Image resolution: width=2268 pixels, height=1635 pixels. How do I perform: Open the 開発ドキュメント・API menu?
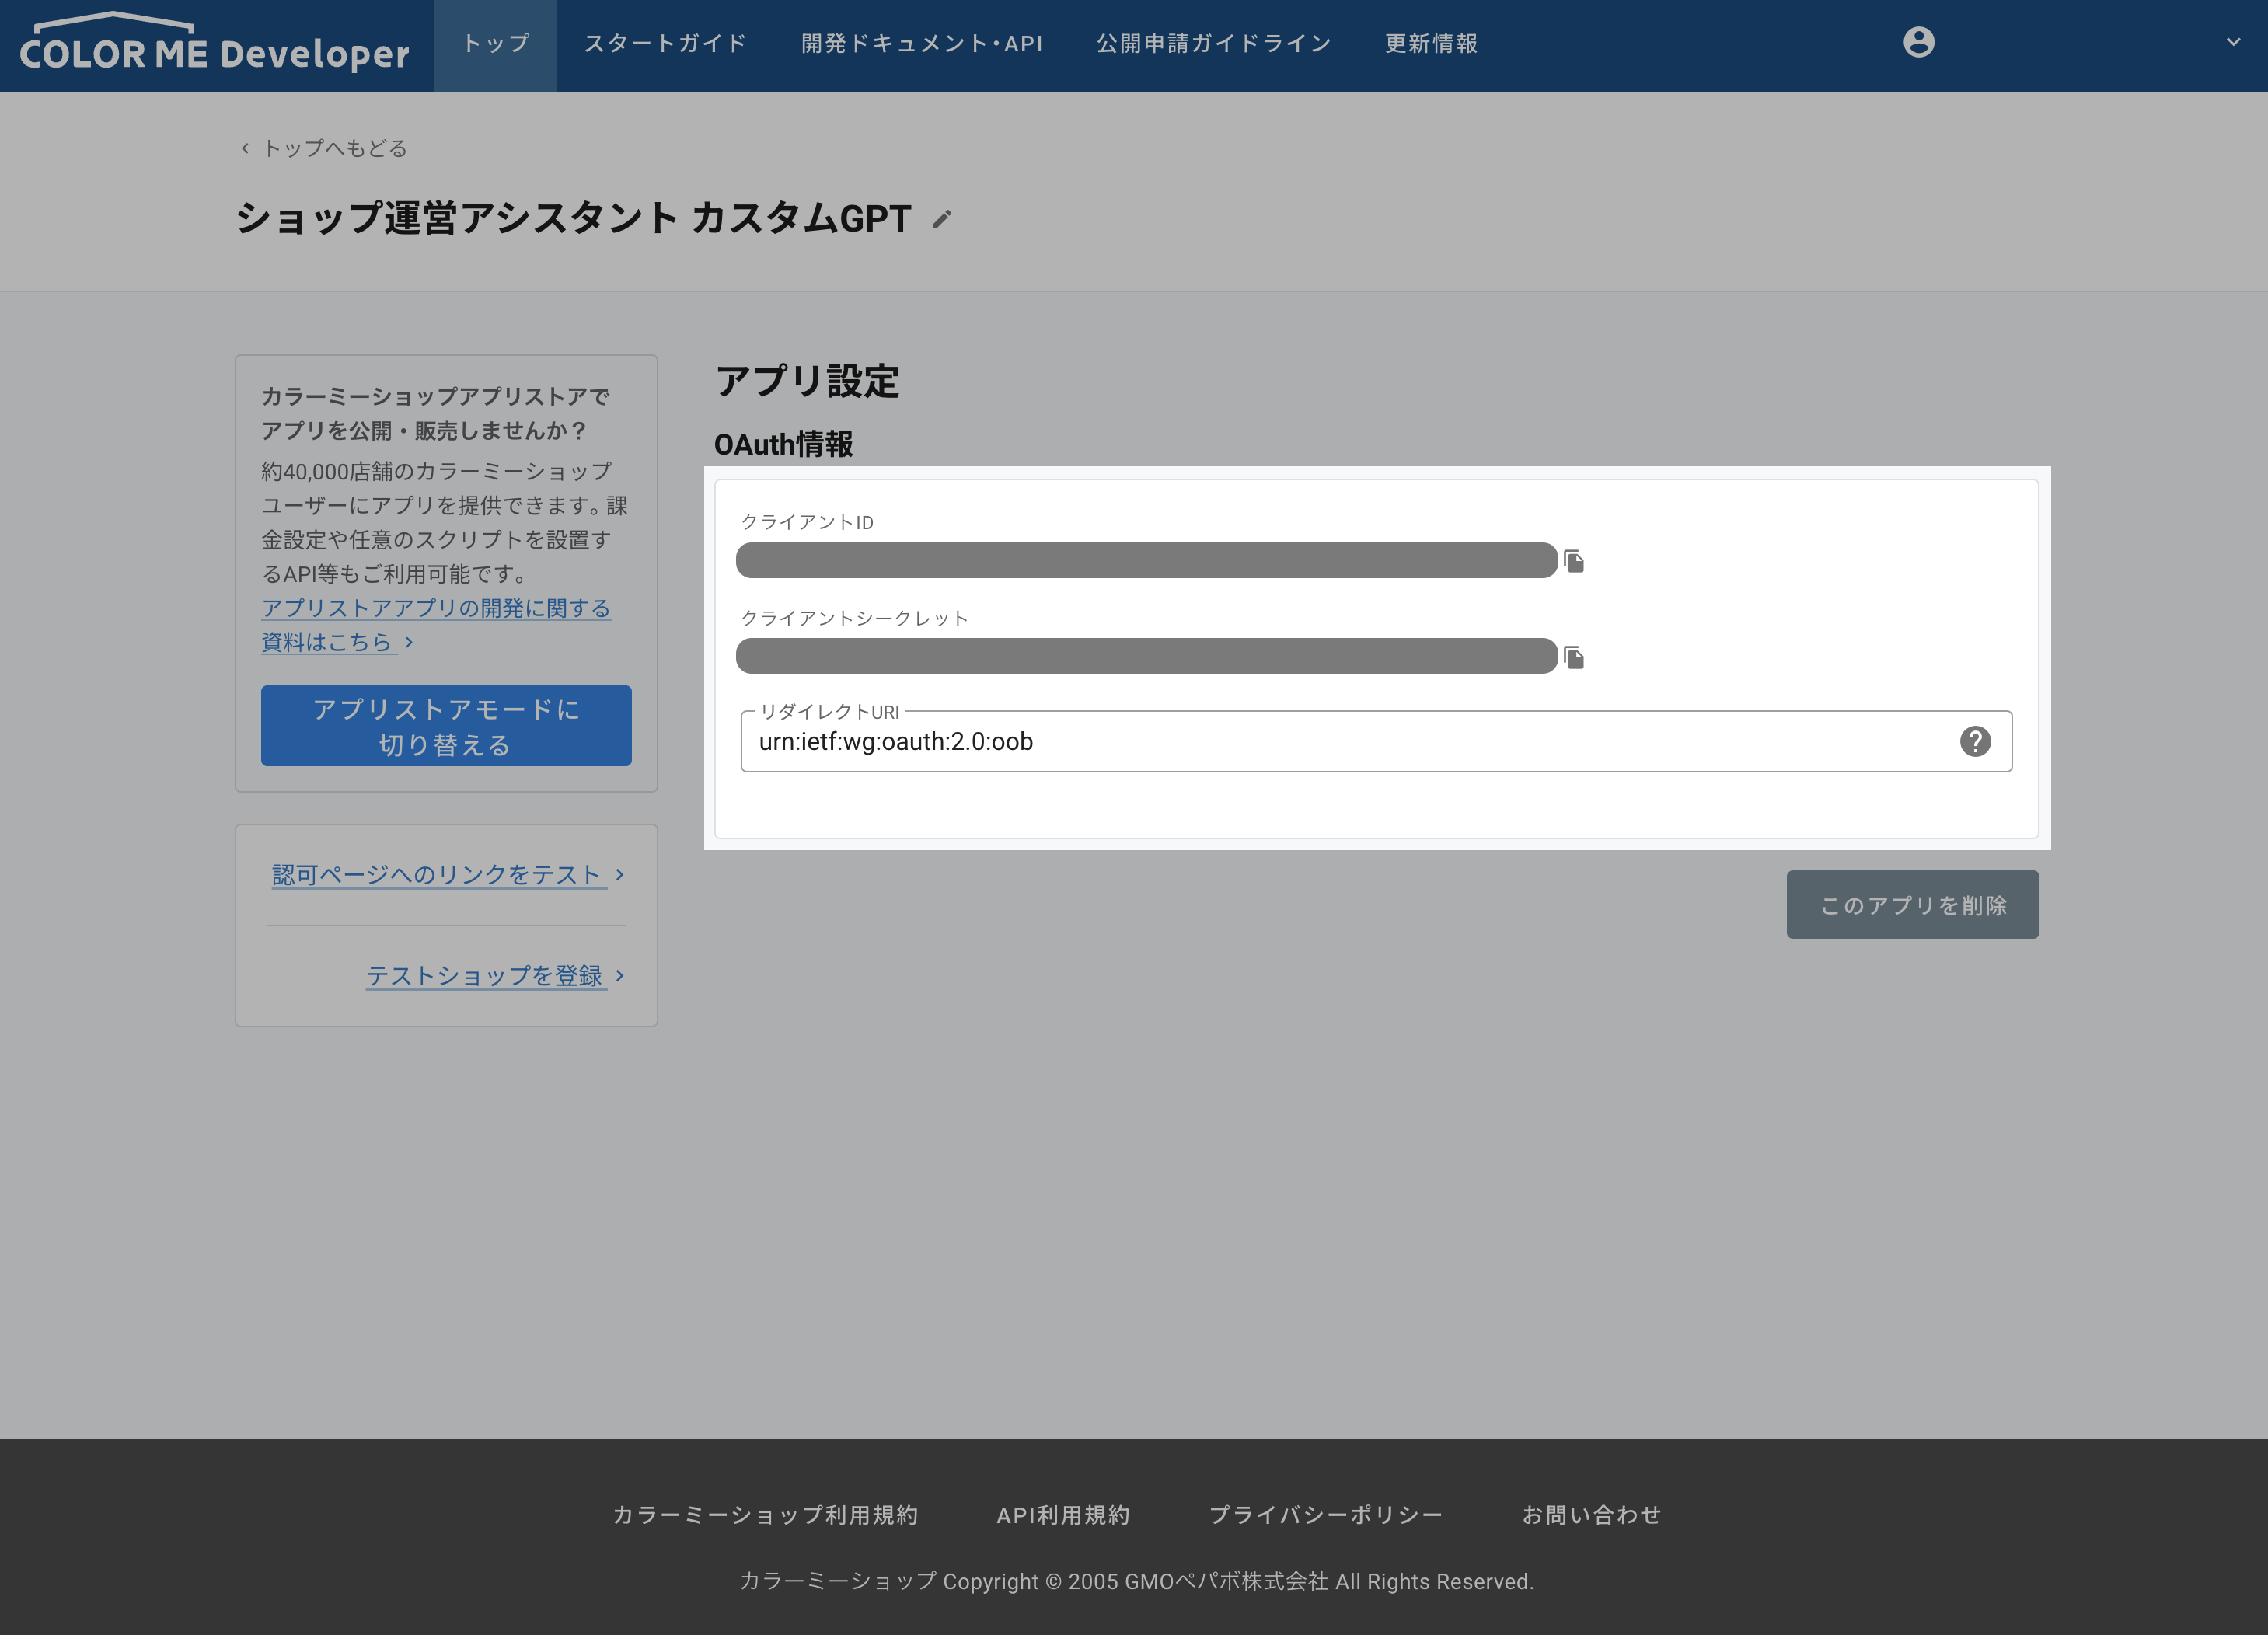coord(921,44)
